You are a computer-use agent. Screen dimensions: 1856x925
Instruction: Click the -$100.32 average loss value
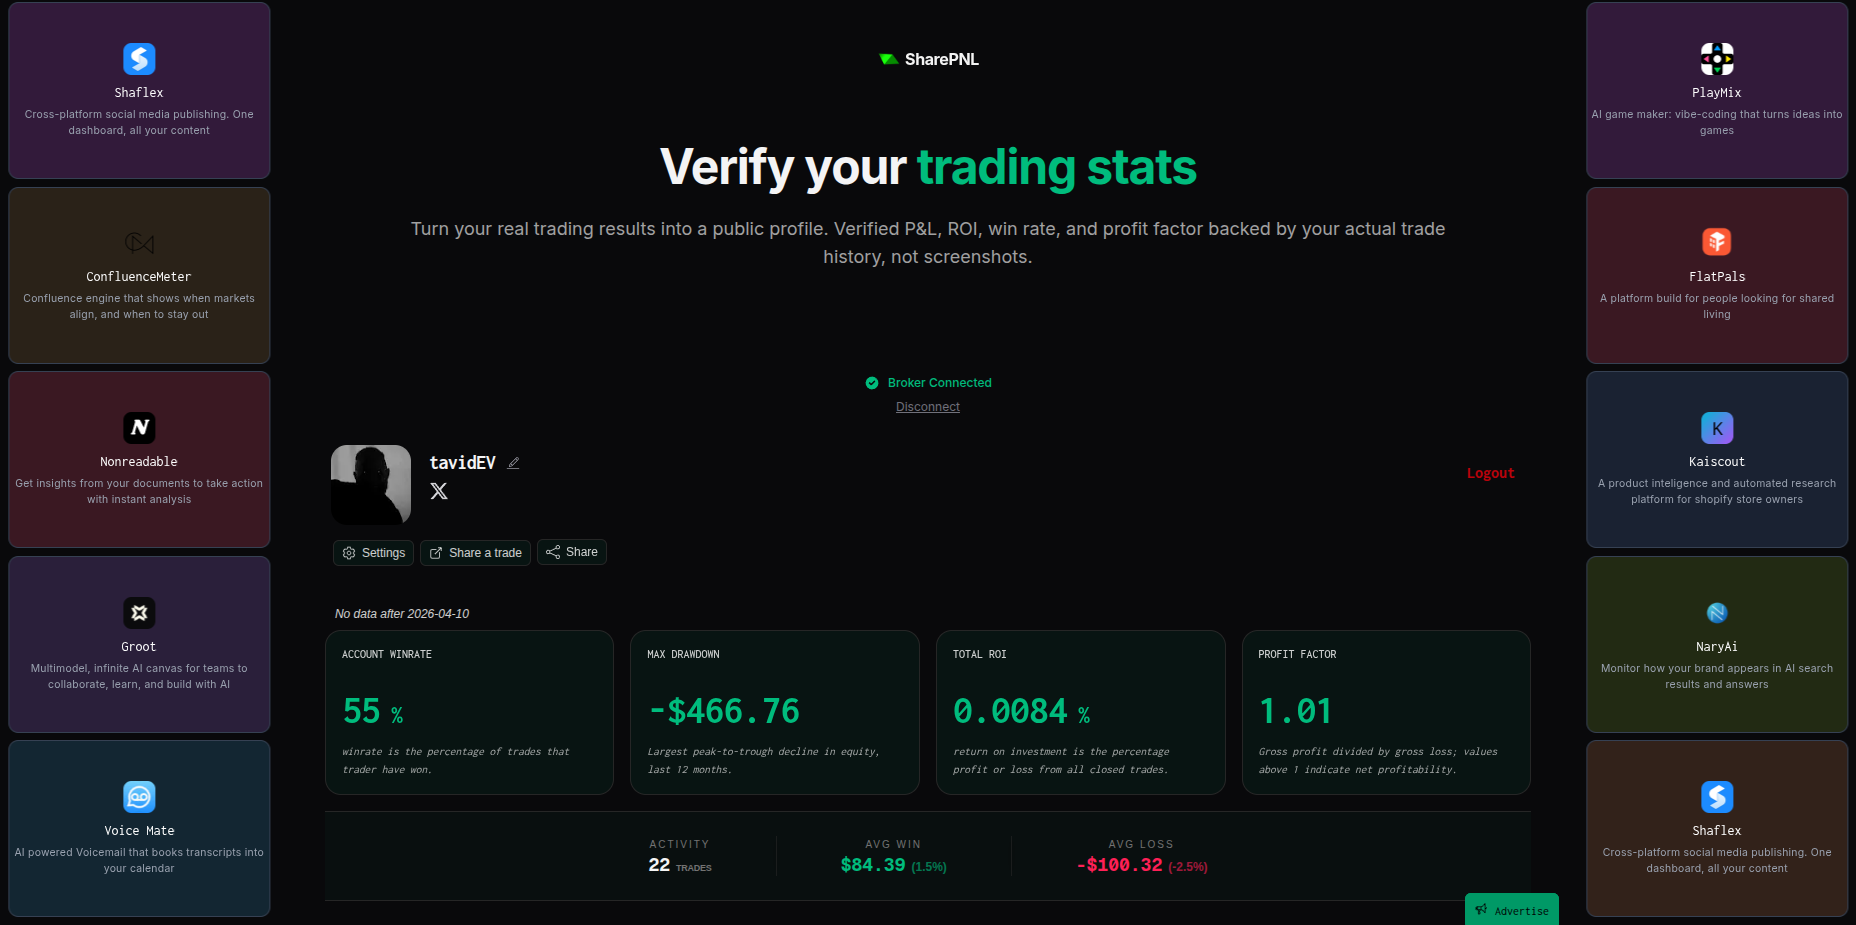point(1142,865)
